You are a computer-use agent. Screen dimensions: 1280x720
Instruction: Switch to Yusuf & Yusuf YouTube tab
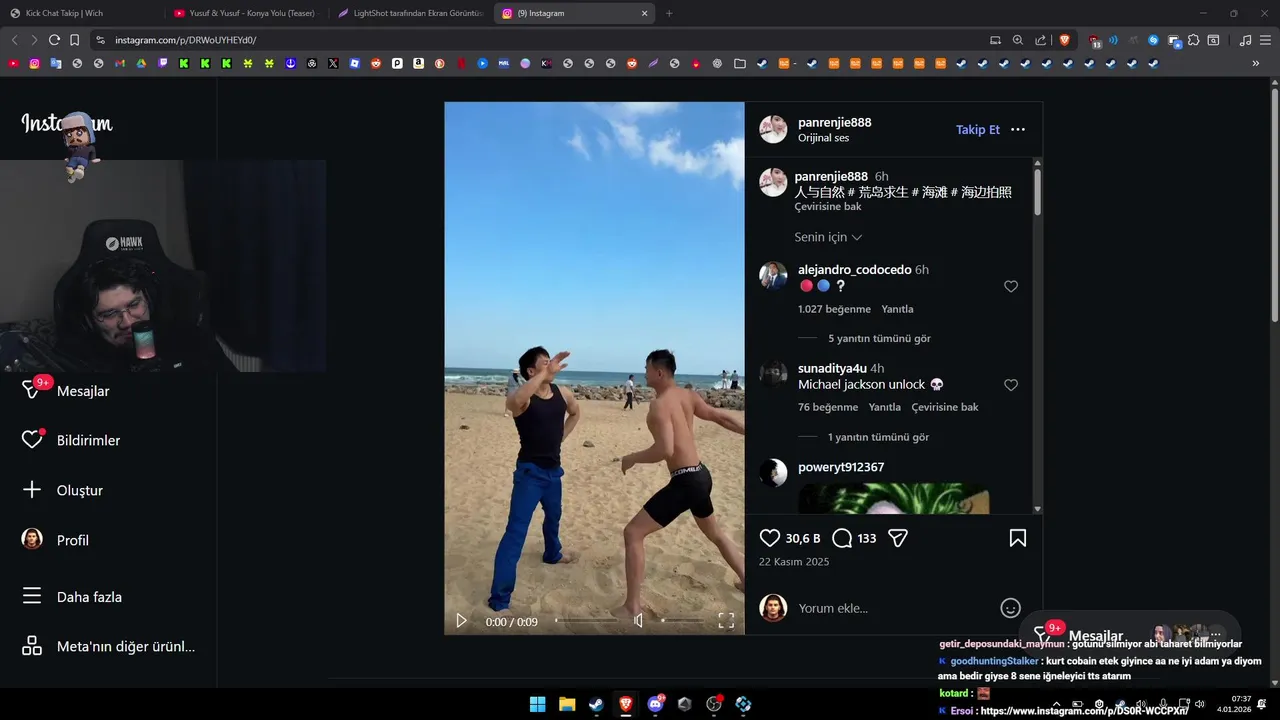(x=245, y=13)
